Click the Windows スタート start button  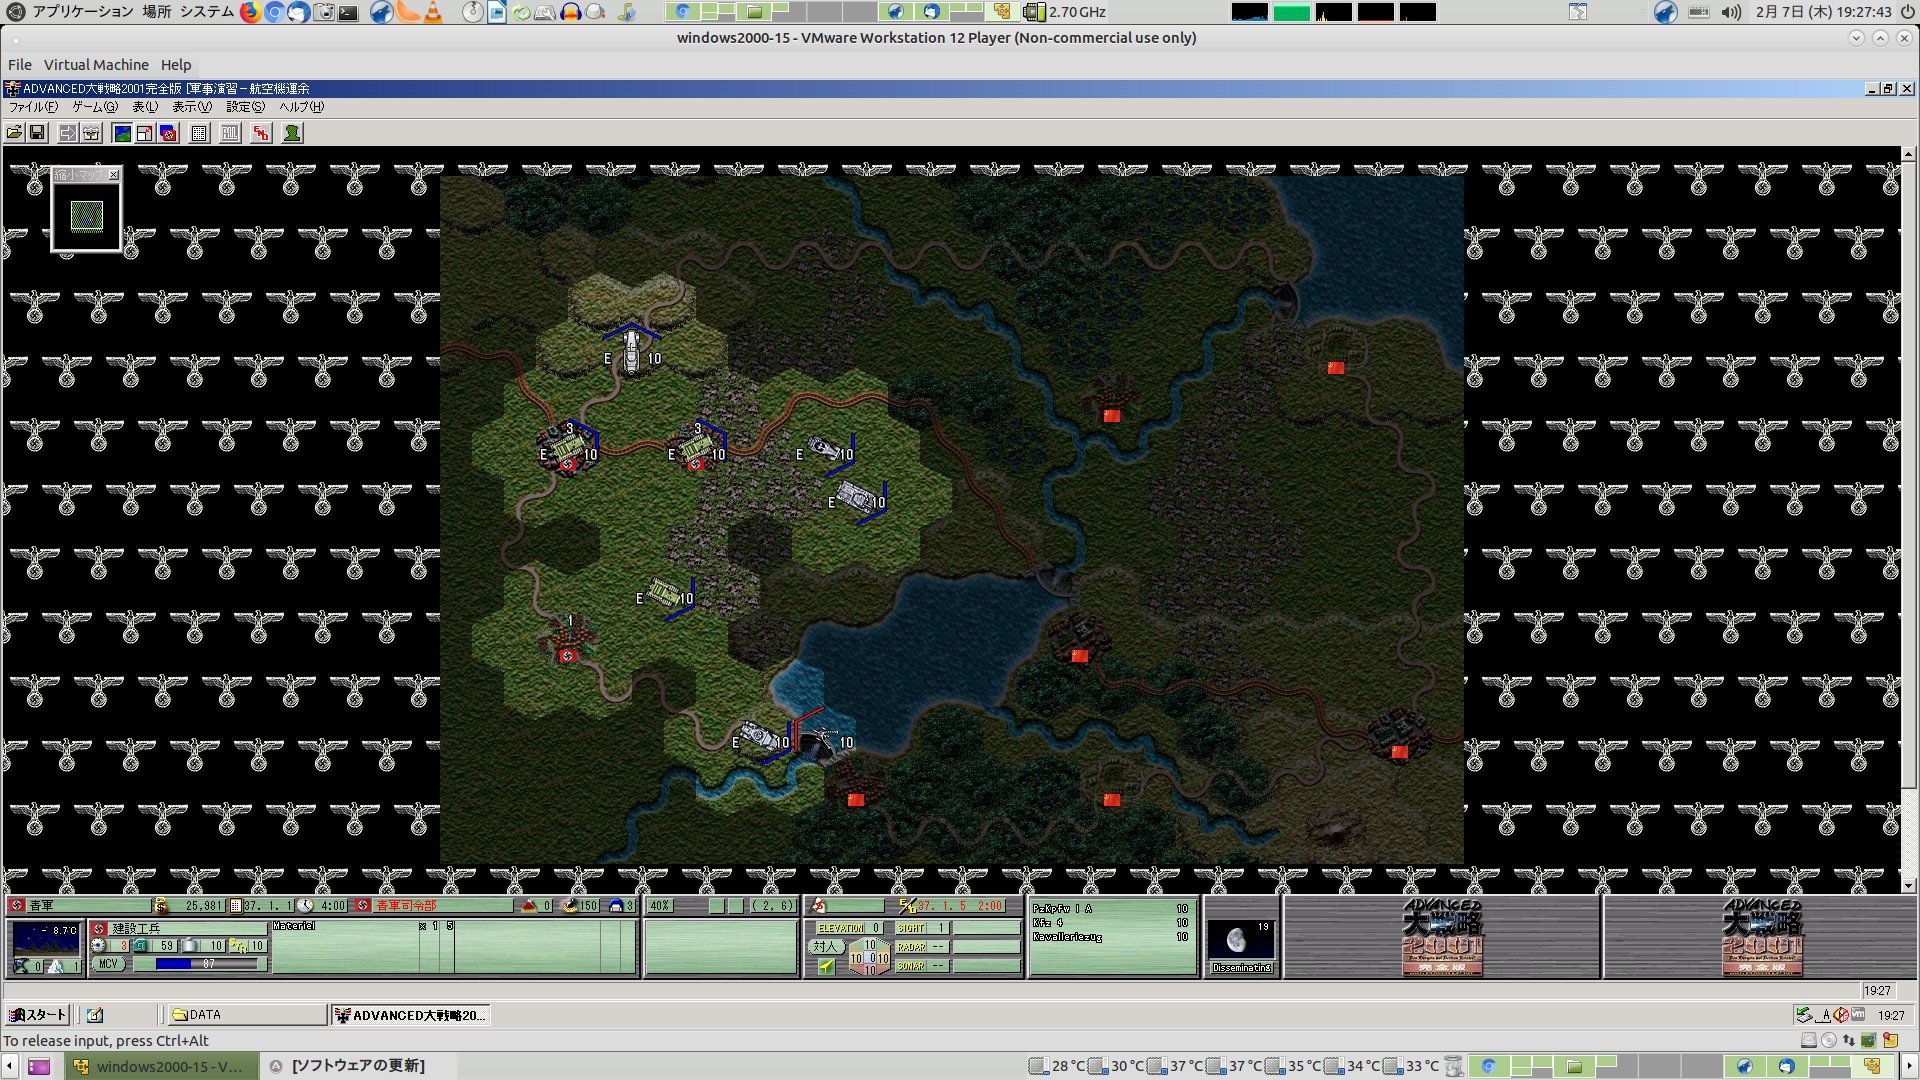tap(37, 1015)
